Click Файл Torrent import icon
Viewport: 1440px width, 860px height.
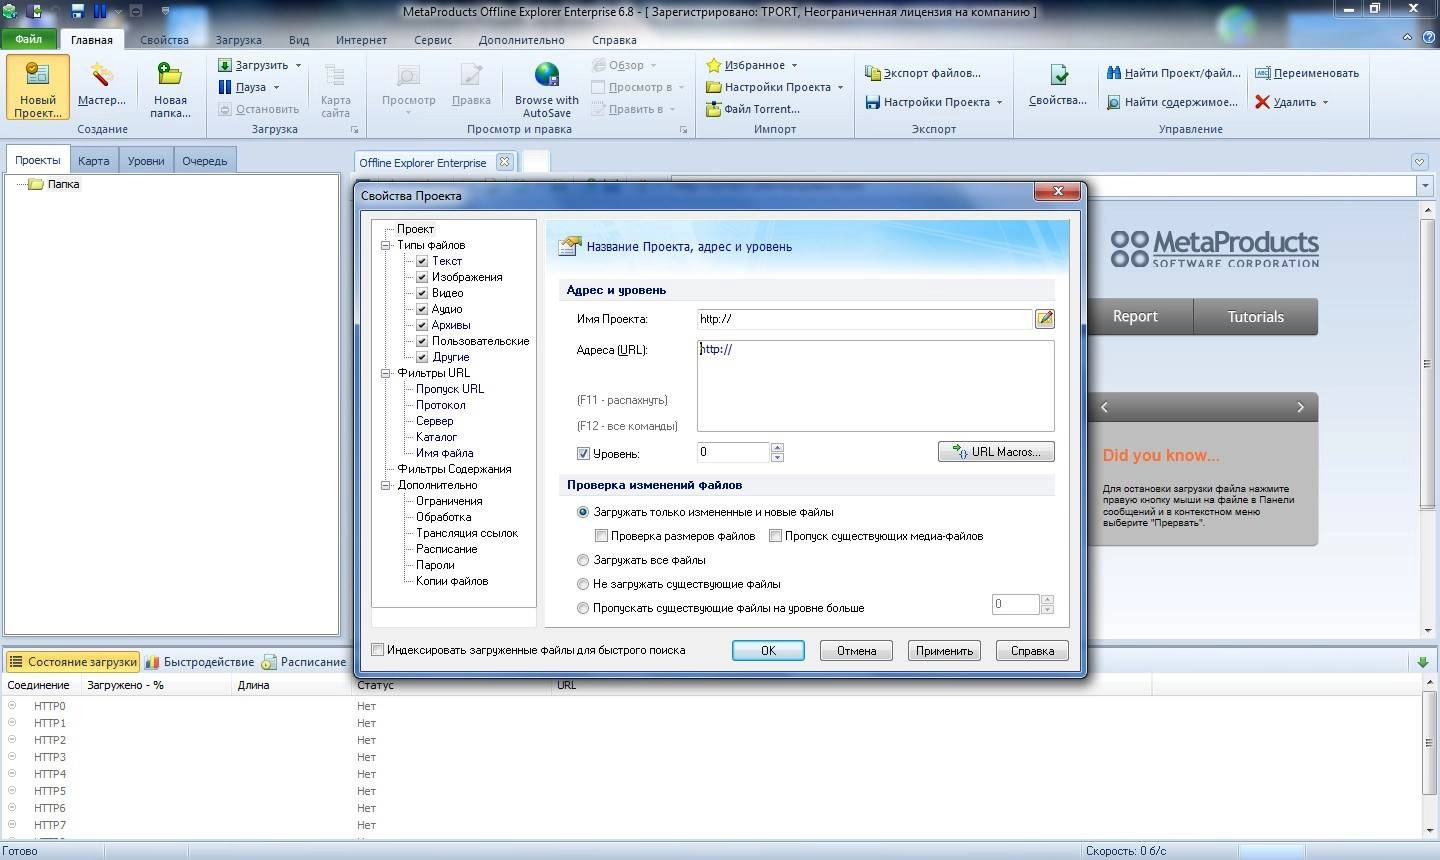click(x=713, y=109)
